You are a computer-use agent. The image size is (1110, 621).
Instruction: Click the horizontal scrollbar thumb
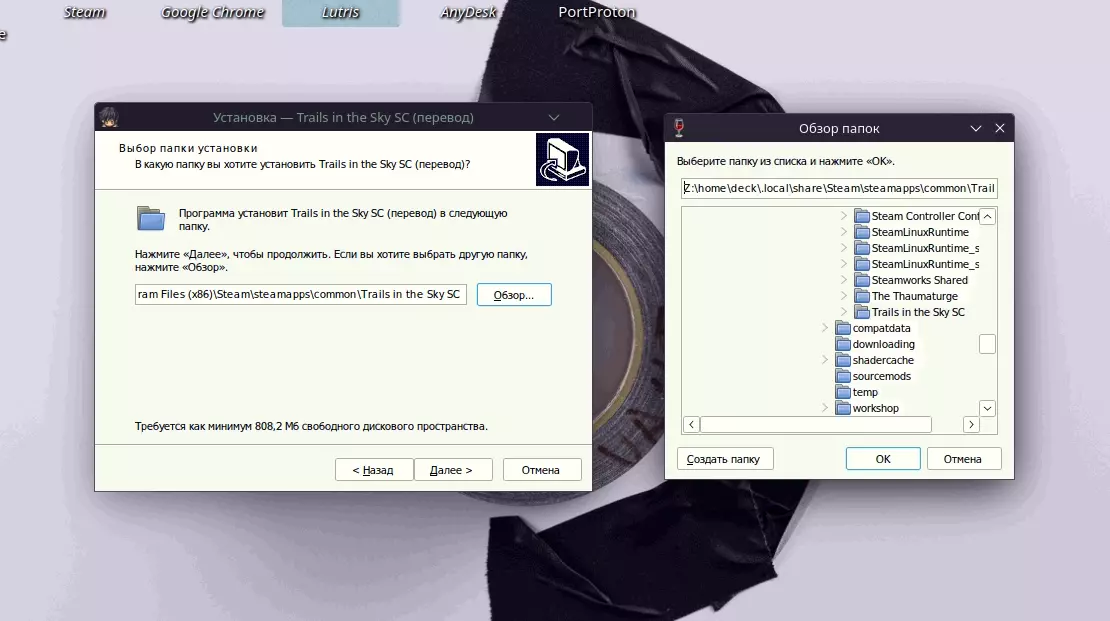[x=816, y=424]
